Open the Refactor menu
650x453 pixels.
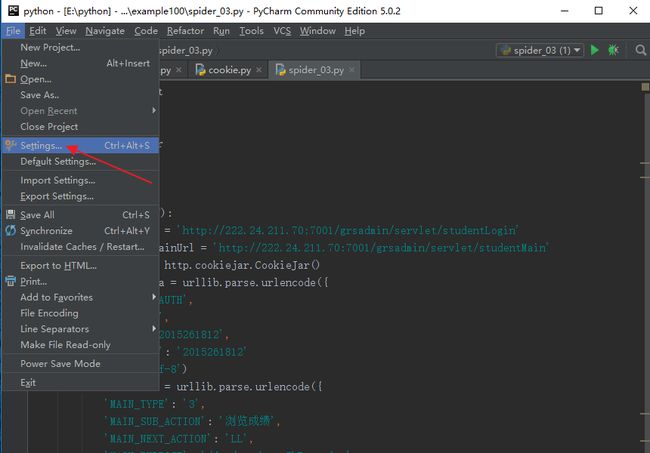click(x=185, y=31)
